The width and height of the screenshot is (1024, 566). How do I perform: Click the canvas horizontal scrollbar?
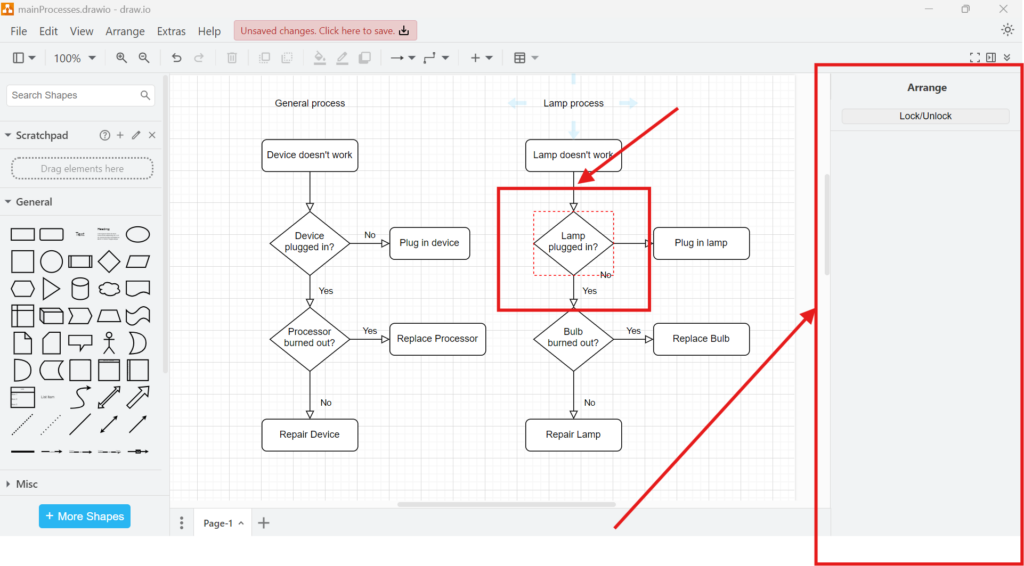[507, 504]
